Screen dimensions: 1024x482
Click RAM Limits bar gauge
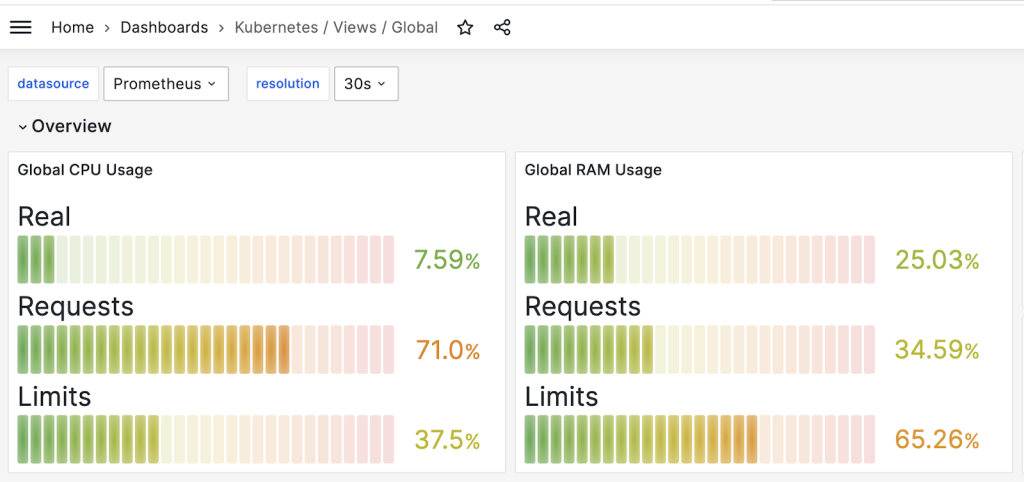coord(700,440)
